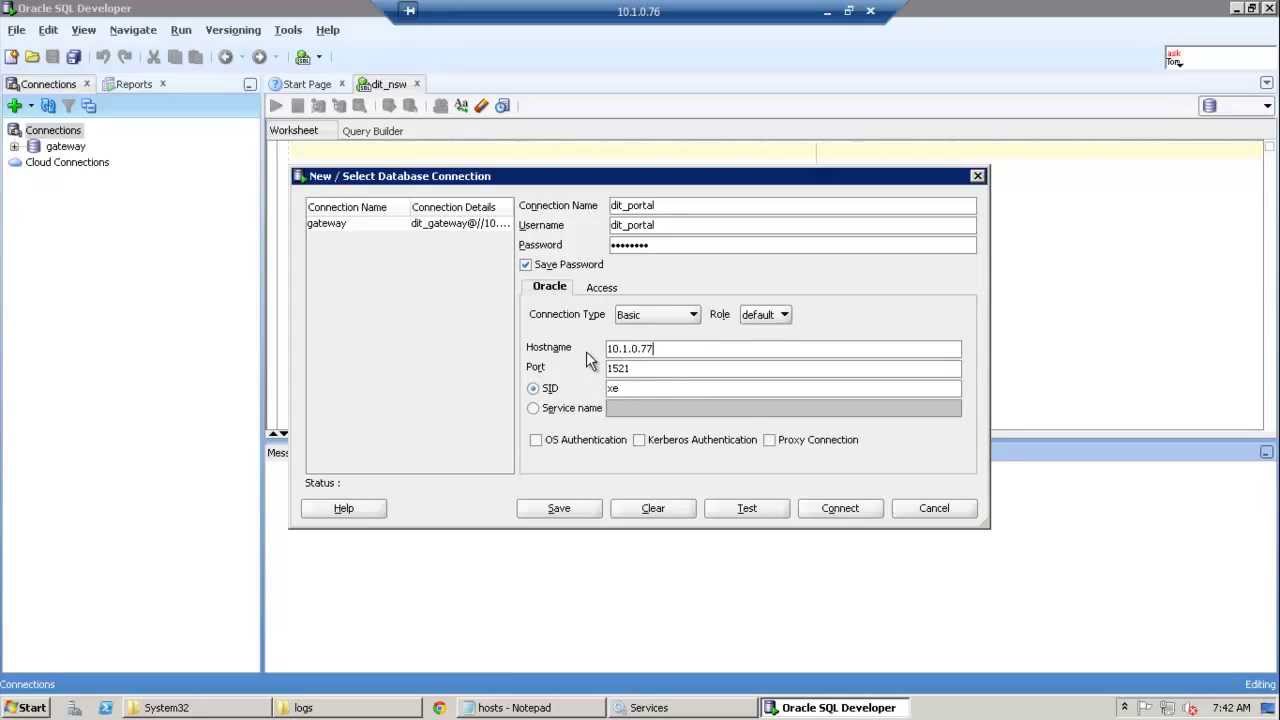
Task: Open the Navigate menu
Action: pos(133,30)
